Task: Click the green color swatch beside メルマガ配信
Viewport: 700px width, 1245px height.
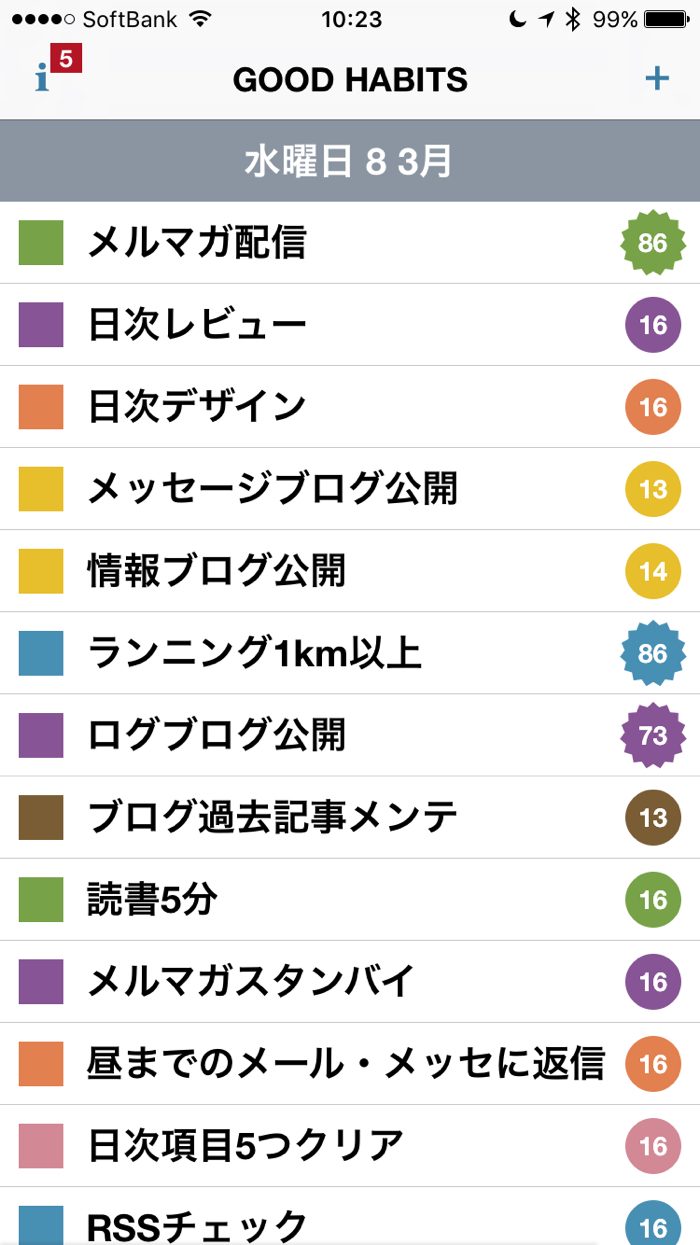Action: pos(41,243)
